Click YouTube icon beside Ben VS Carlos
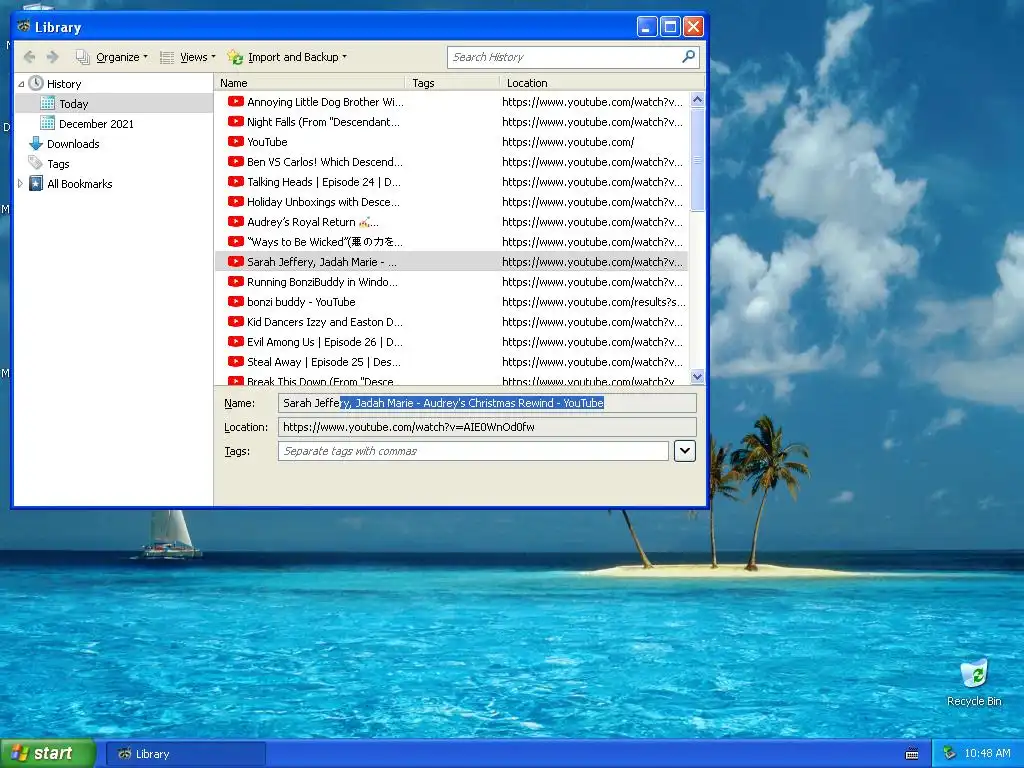This screenshot has width=1024, height=768. click(x=236, y=161)
